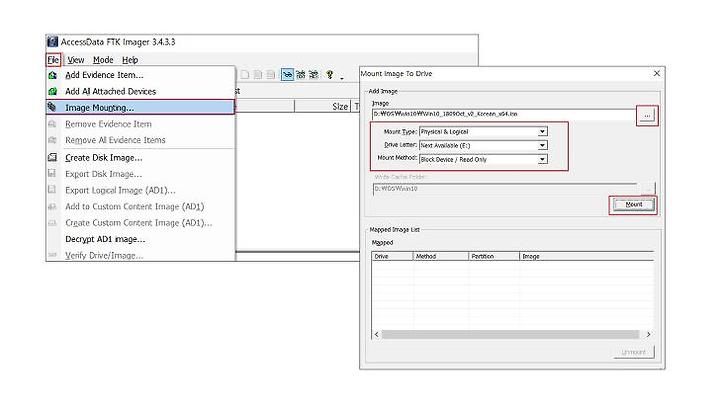Click Export Logical Image (AD1) entry
The image size is (720, 404).
141,190
